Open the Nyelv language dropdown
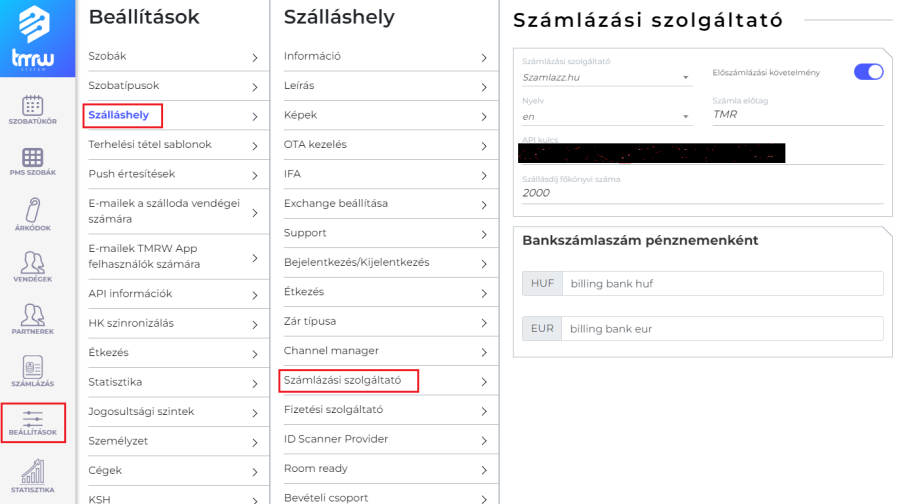Image resolution: width=900 pixels, height=504 pixels. point(606,116)
